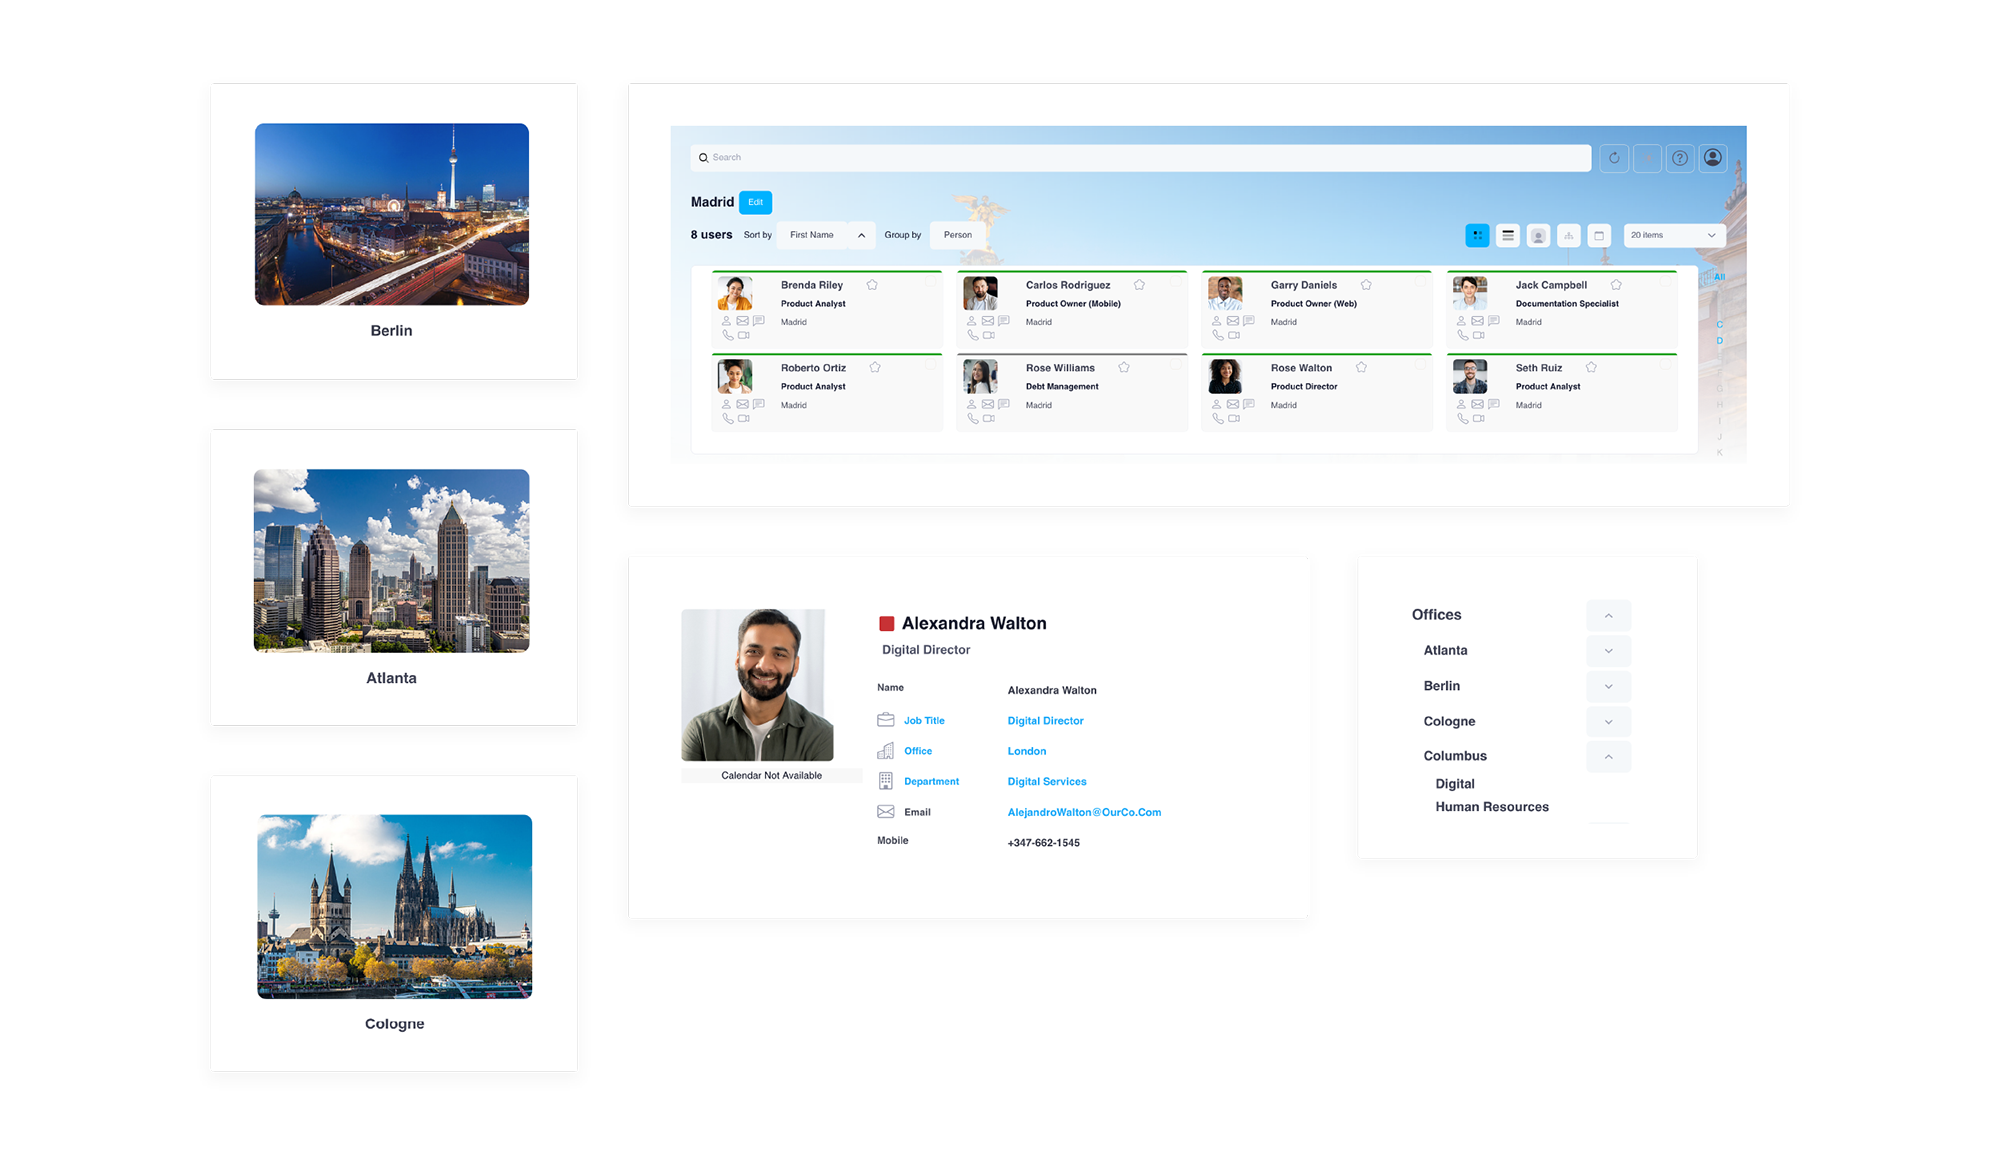2000x1167 pixels.
Task: Tick the select circle on Brenda Riley's card
Action: tap(930, 283)
